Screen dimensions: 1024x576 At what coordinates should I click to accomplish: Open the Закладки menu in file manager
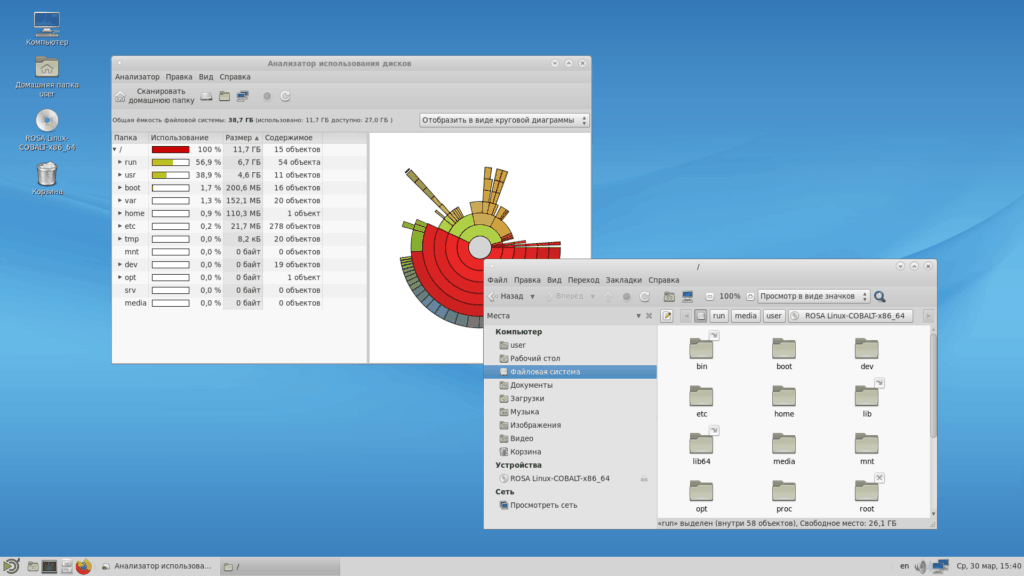click(x=623, y=280)
